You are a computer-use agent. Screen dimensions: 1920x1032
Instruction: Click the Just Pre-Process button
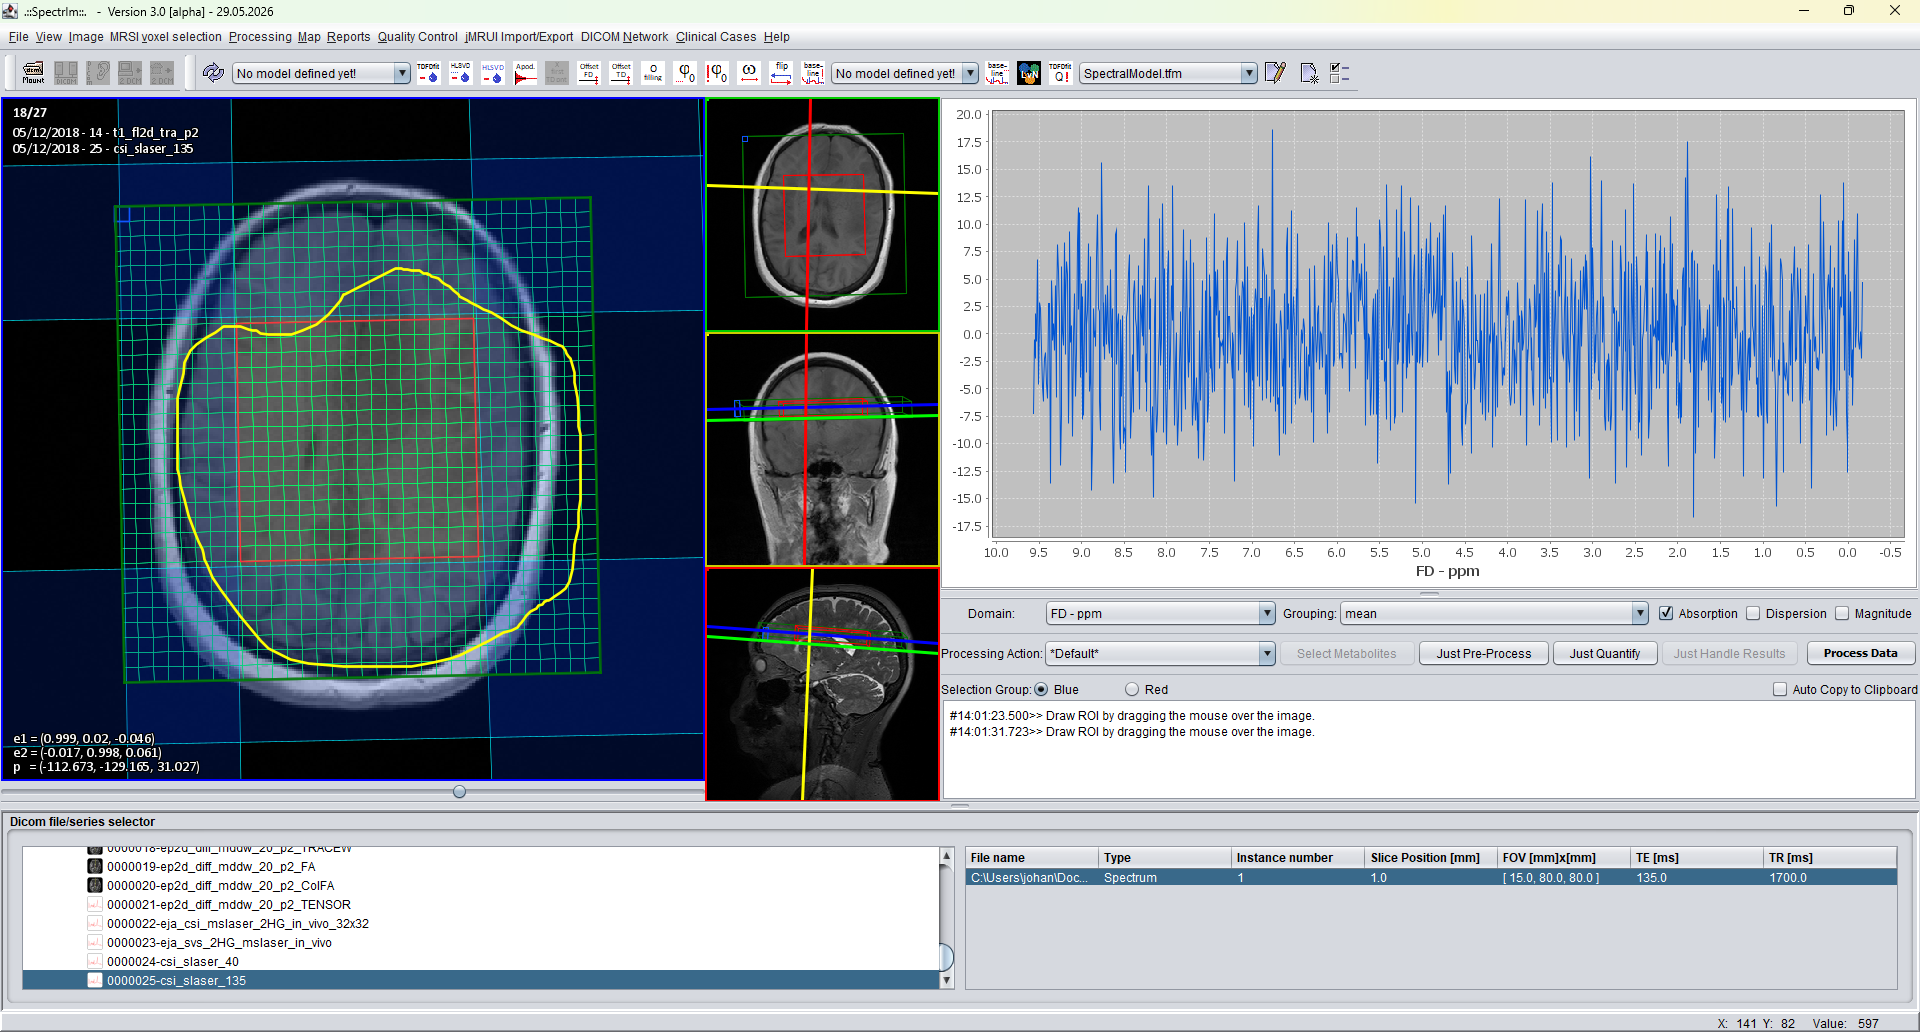[1484, 654]
